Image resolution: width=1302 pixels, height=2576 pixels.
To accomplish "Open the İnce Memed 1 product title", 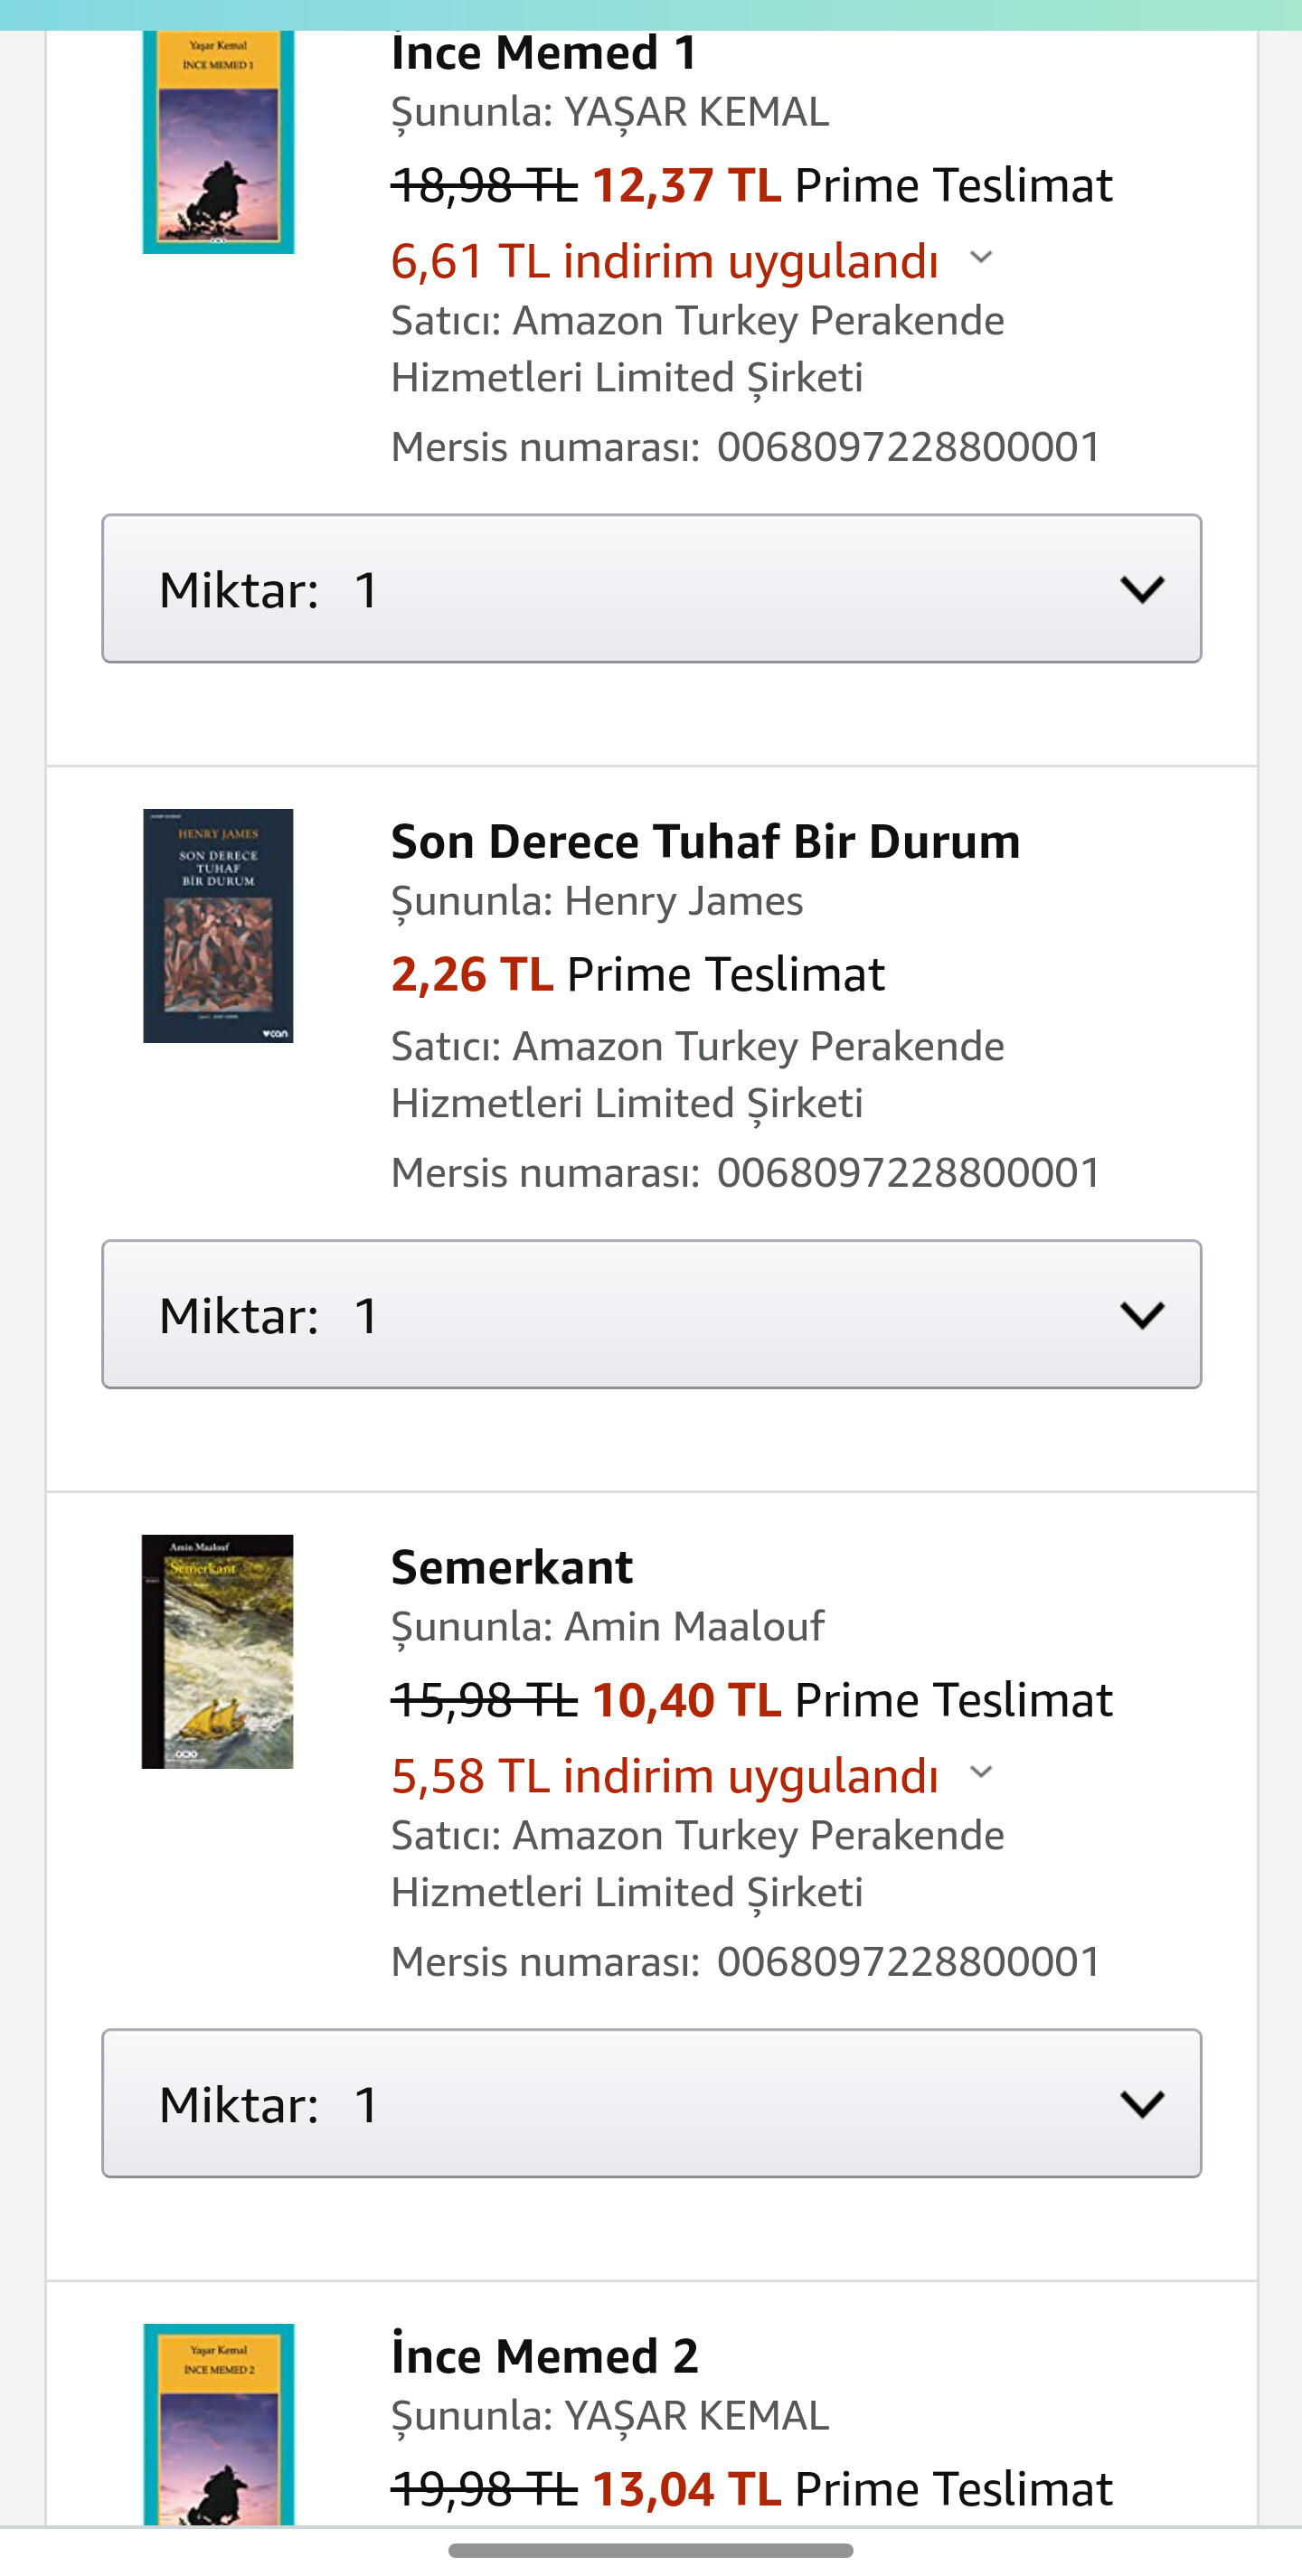I will pos(544,54).
